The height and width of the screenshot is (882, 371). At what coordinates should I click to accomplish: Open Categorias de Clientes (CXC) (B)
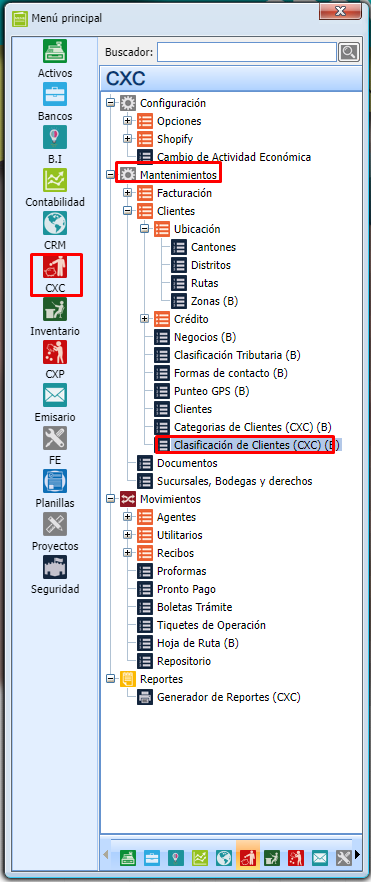pyautogui.click(x=253, y=427)
